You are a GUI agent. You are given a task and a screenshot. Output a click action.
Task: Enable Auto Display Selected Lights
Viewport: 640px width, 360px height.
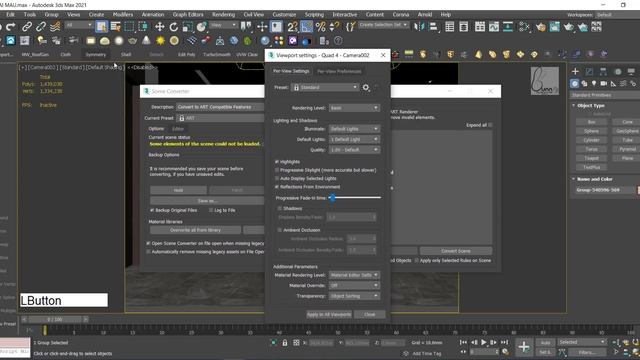pyautogui.click(x=277, y=178)
